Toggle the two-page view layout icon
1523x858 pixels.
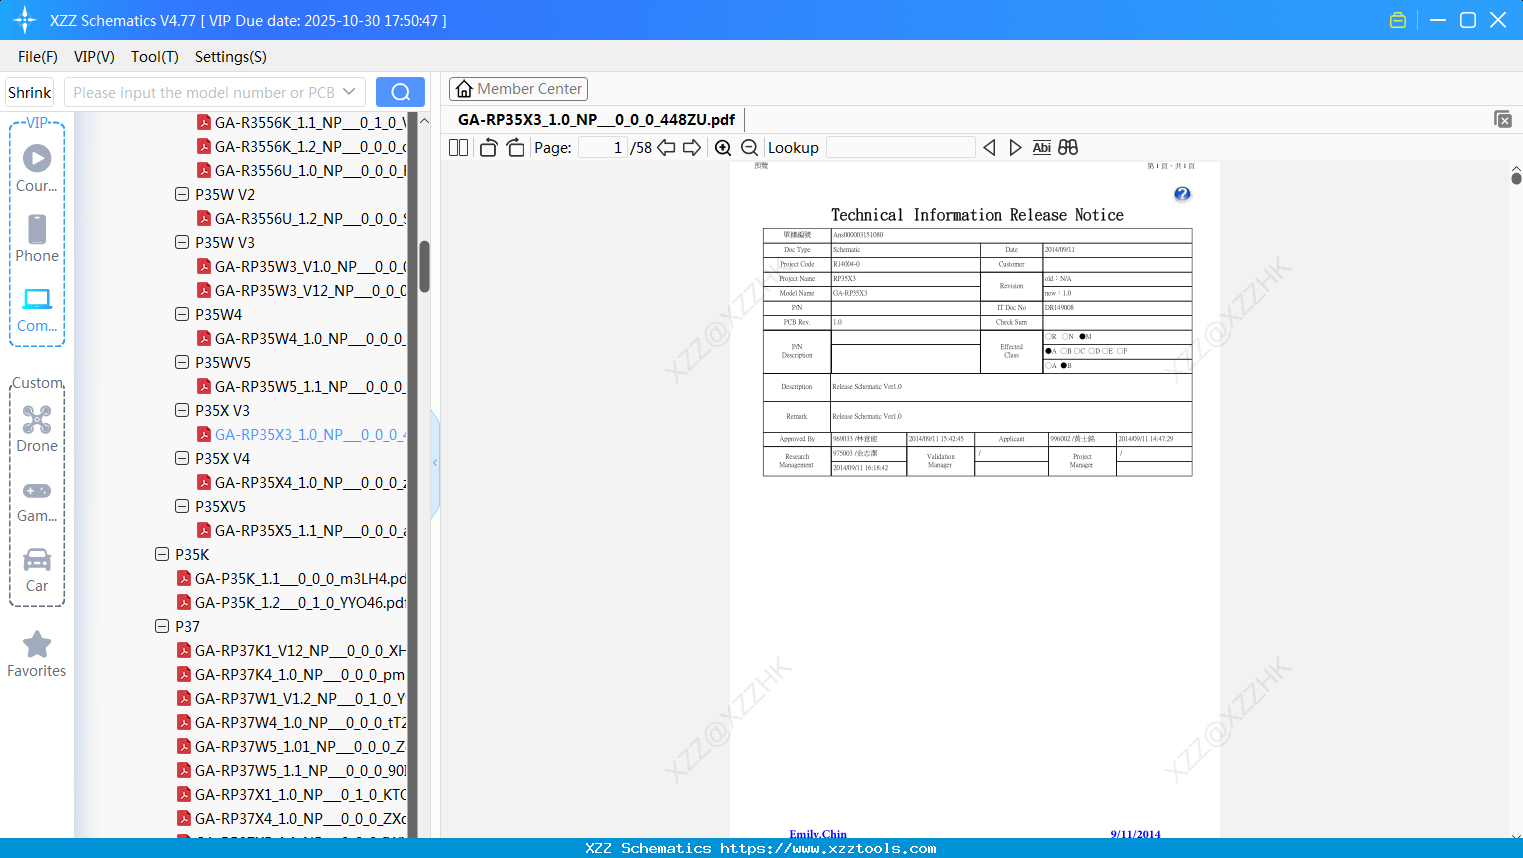coord(459,147)
